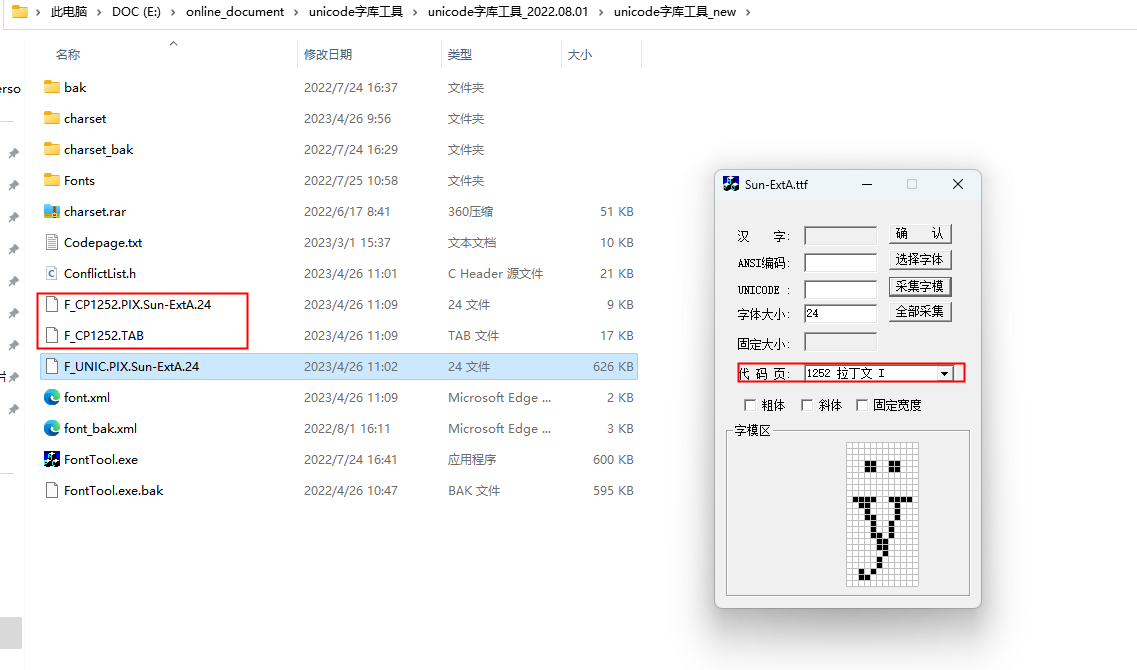
Task: Click the ANSI编码 input field
Action: [840, 262]
